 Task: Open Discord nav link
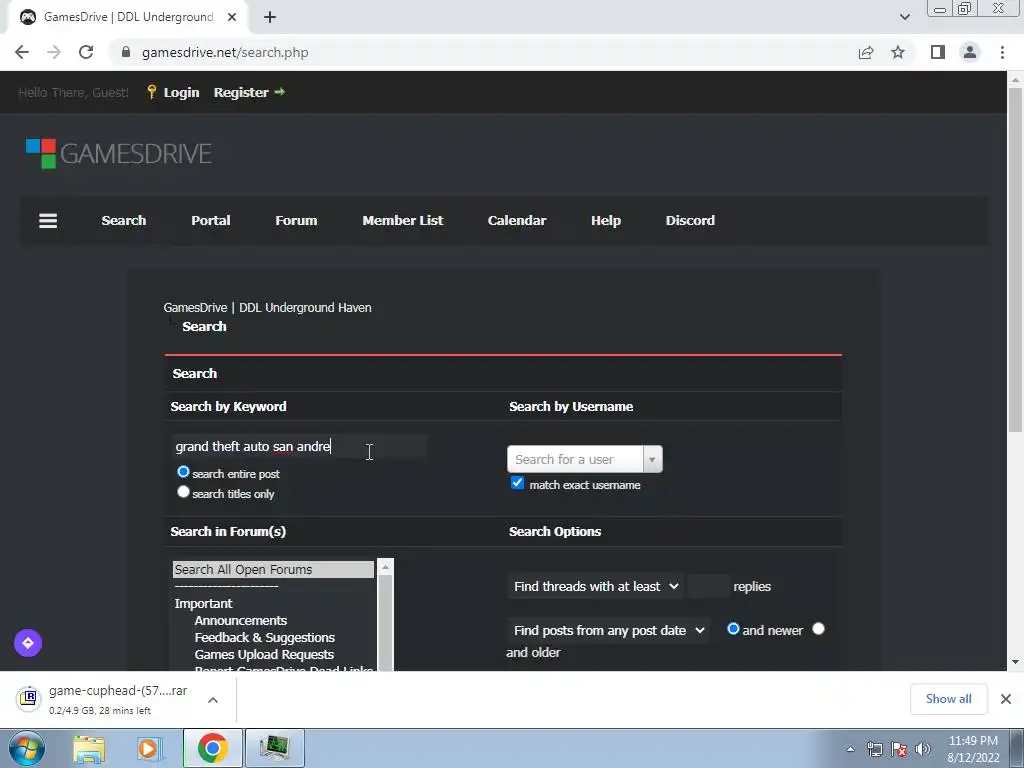pyautogui.click(x=690, y=221)
